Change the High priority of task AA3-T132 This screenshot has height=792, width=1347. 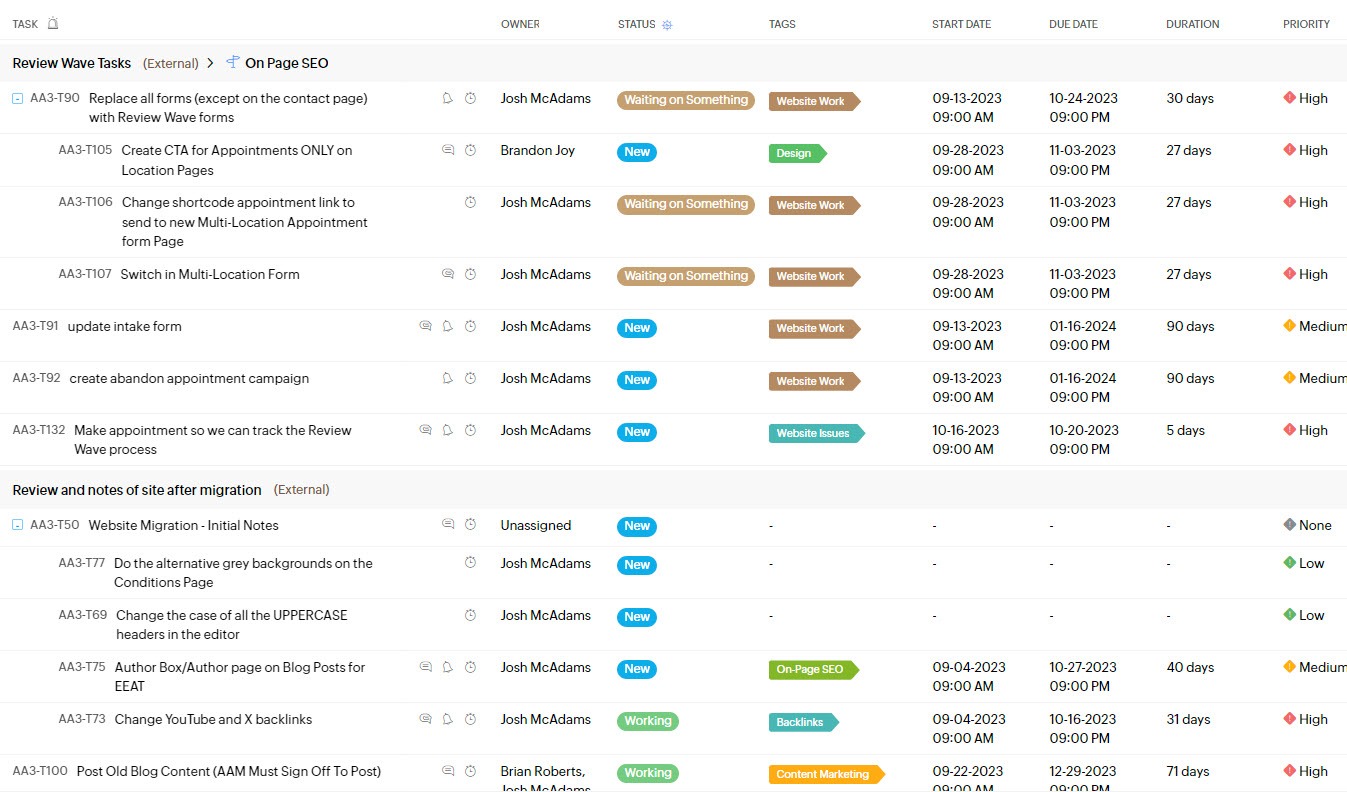click(x=1306, y=430)
